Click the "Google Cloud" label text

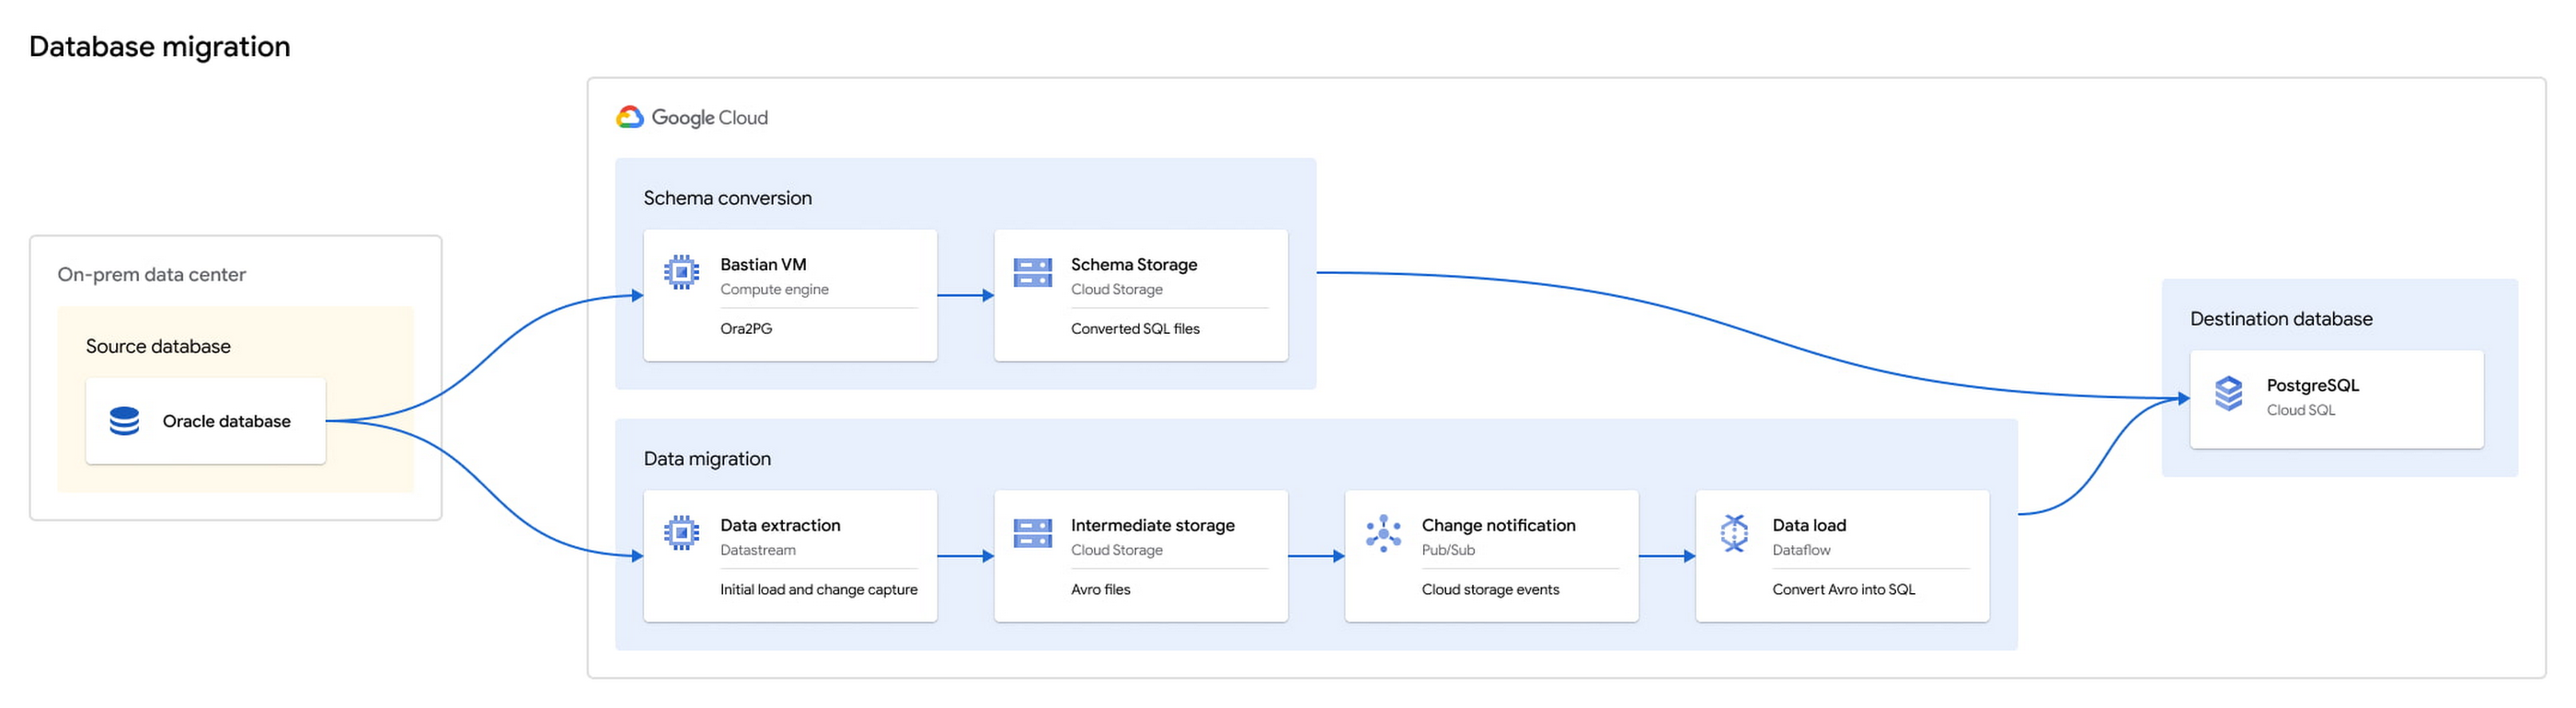tap(710, 118)
